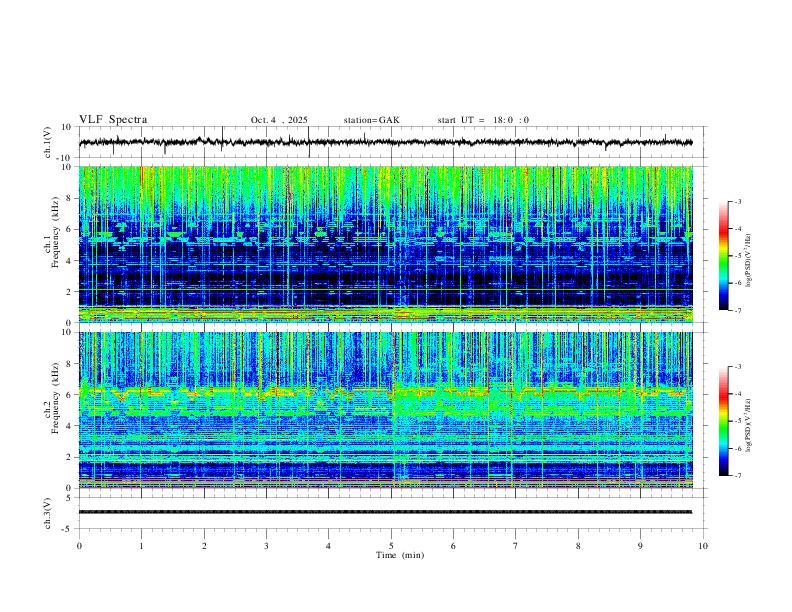Screen dimensions: 792x612
Task: Click the time axis tick label '10'
Action: tap(703, 546)
